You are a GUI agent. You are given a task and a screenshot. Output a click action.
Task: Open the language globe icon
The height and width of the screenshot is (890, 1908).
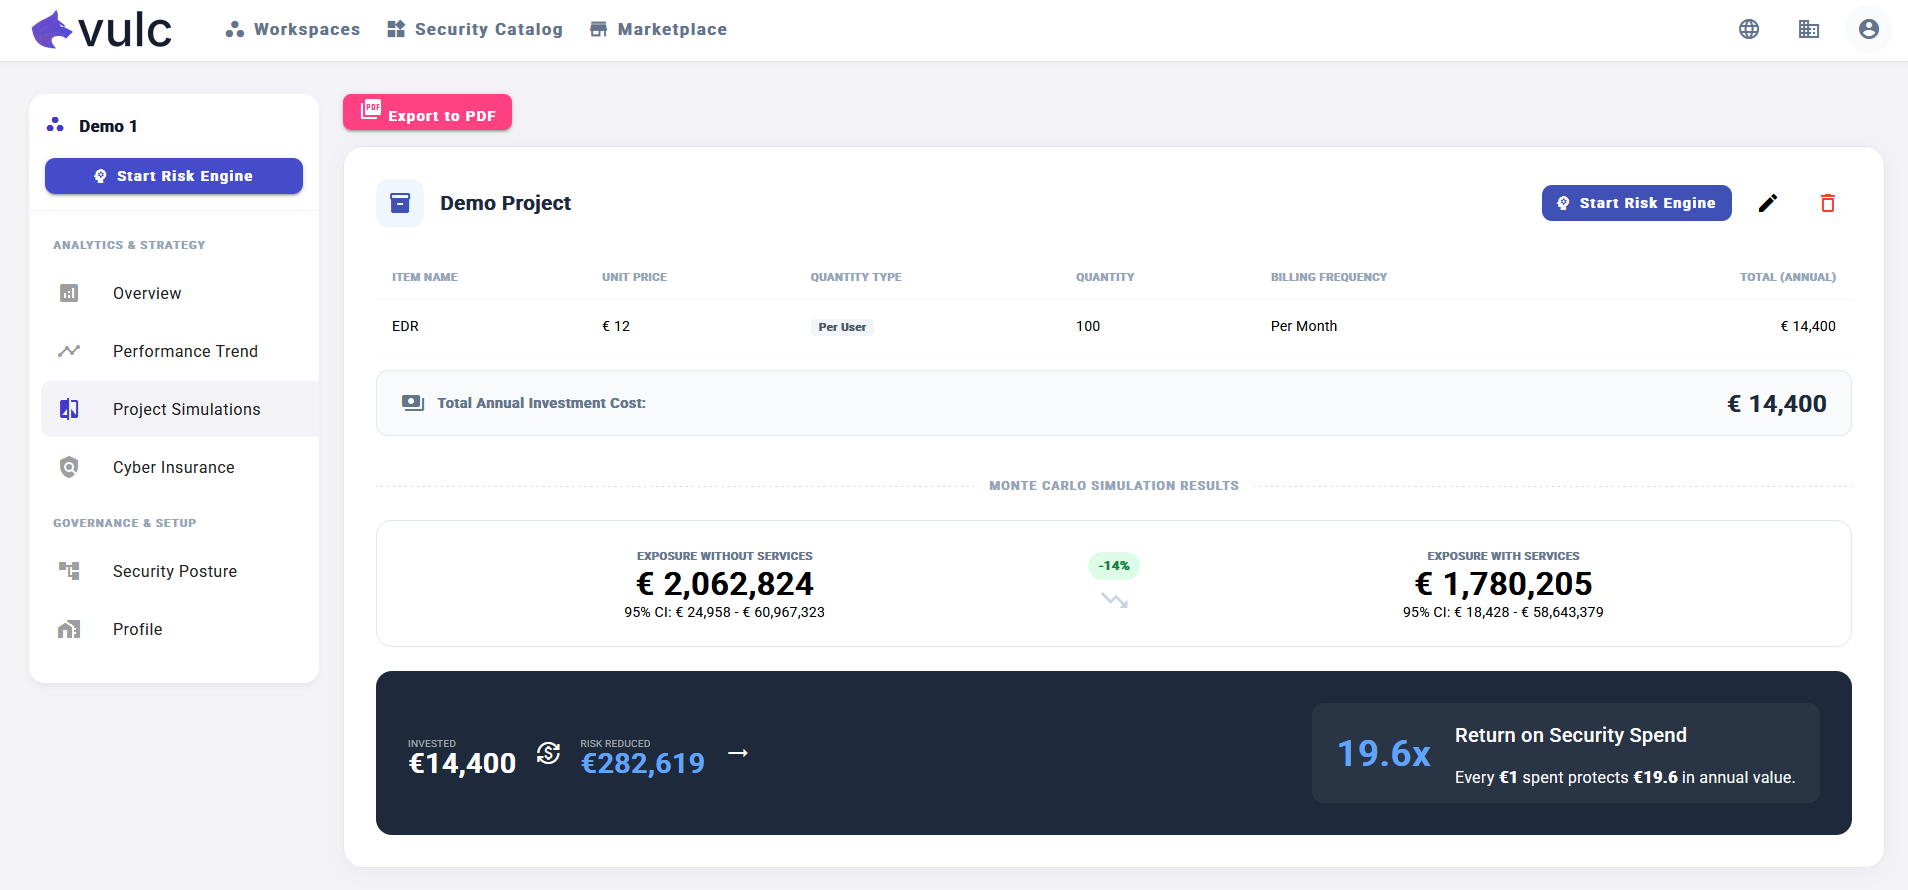tap(1748, 29)
